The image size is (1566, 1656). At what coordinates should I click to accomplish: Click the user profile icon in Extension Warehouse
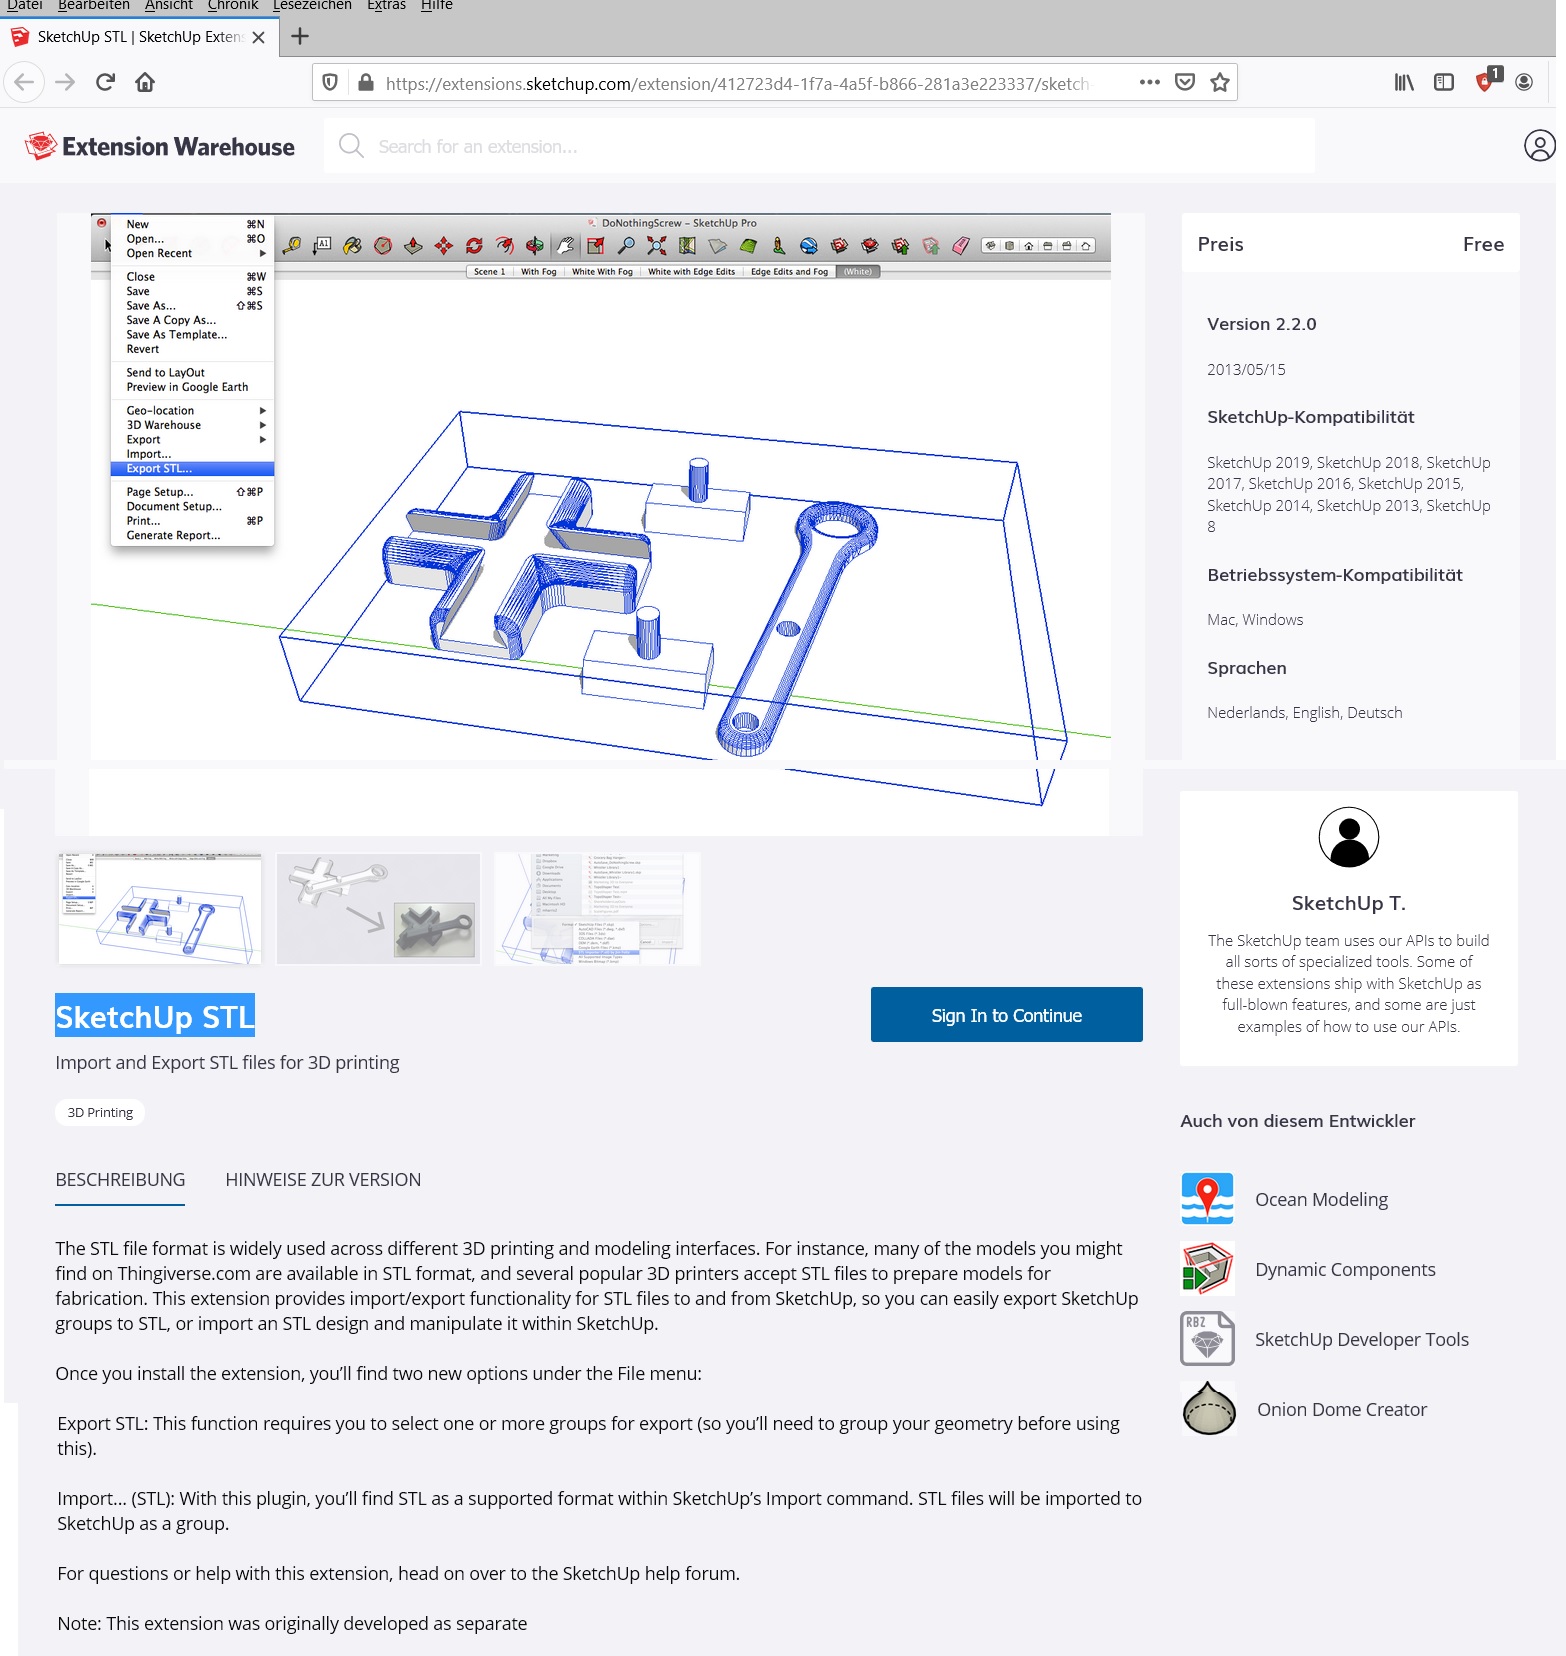pos(1539,146)
